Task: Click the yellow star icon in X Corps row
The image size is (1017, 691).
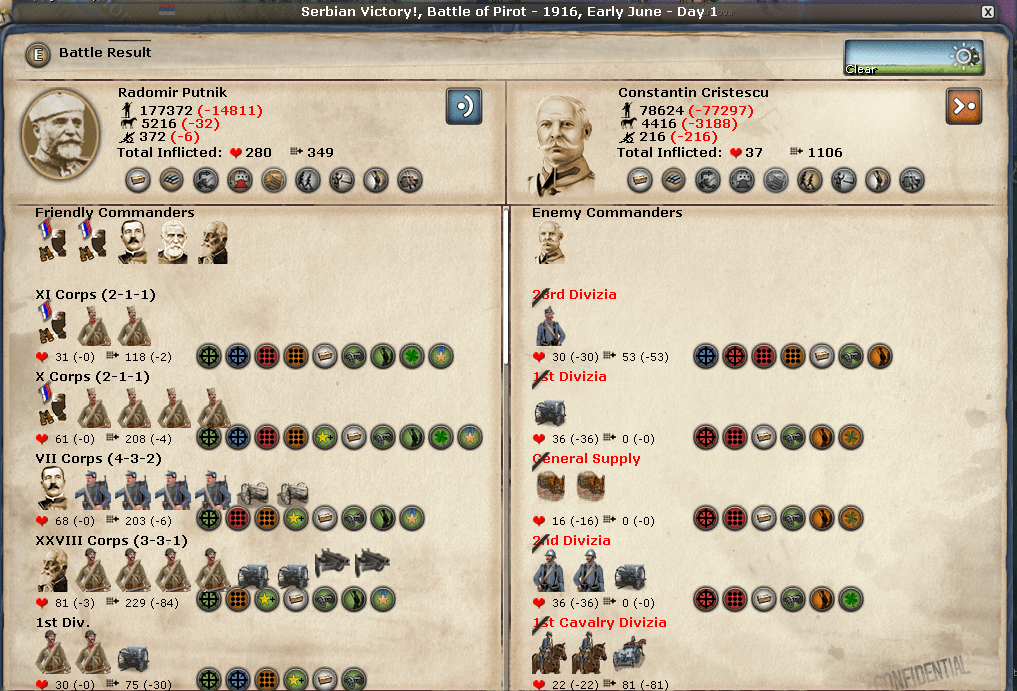Action: pyautogui.click(x=324, y=438)
